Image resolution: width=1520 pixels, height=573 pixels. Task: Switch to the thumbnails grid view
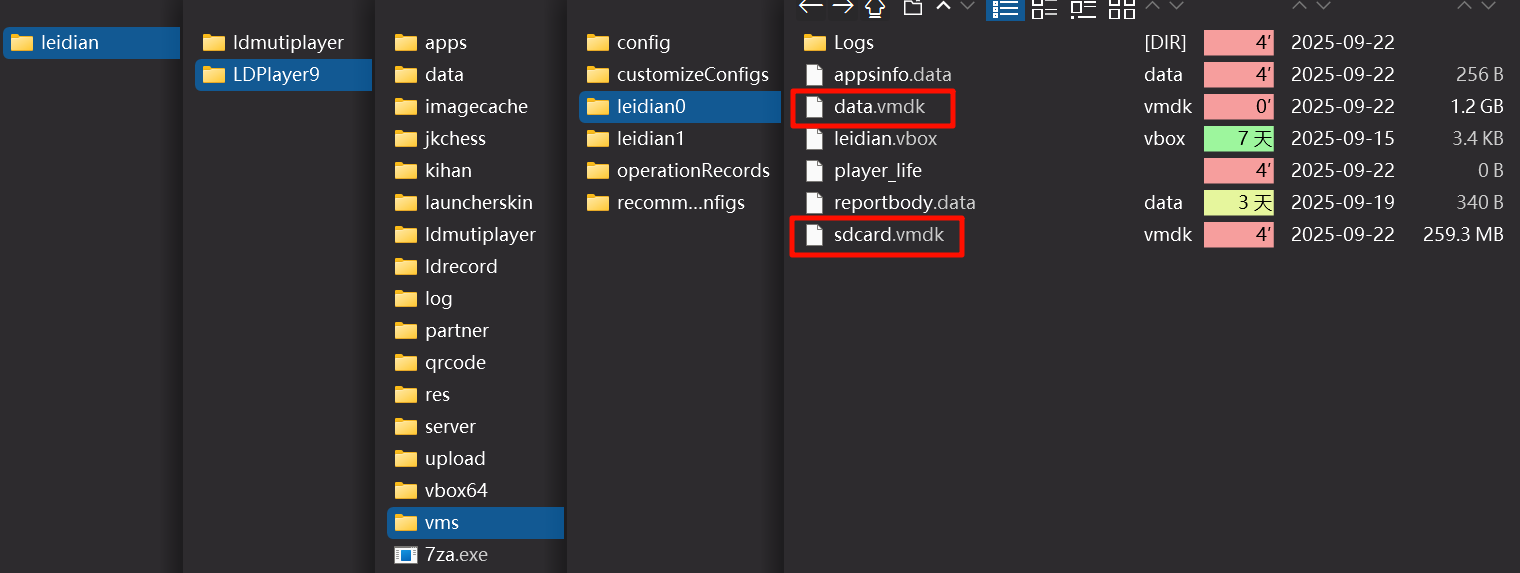click(1122, 8)
